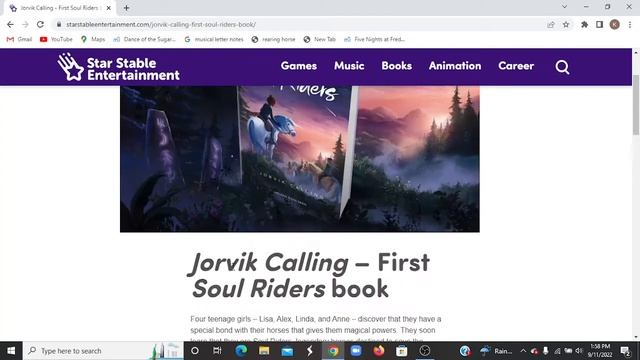Open the Rain weather widget
Image resolution: width=640 pixels, height=360 pixels.
(x=496, y=351)
